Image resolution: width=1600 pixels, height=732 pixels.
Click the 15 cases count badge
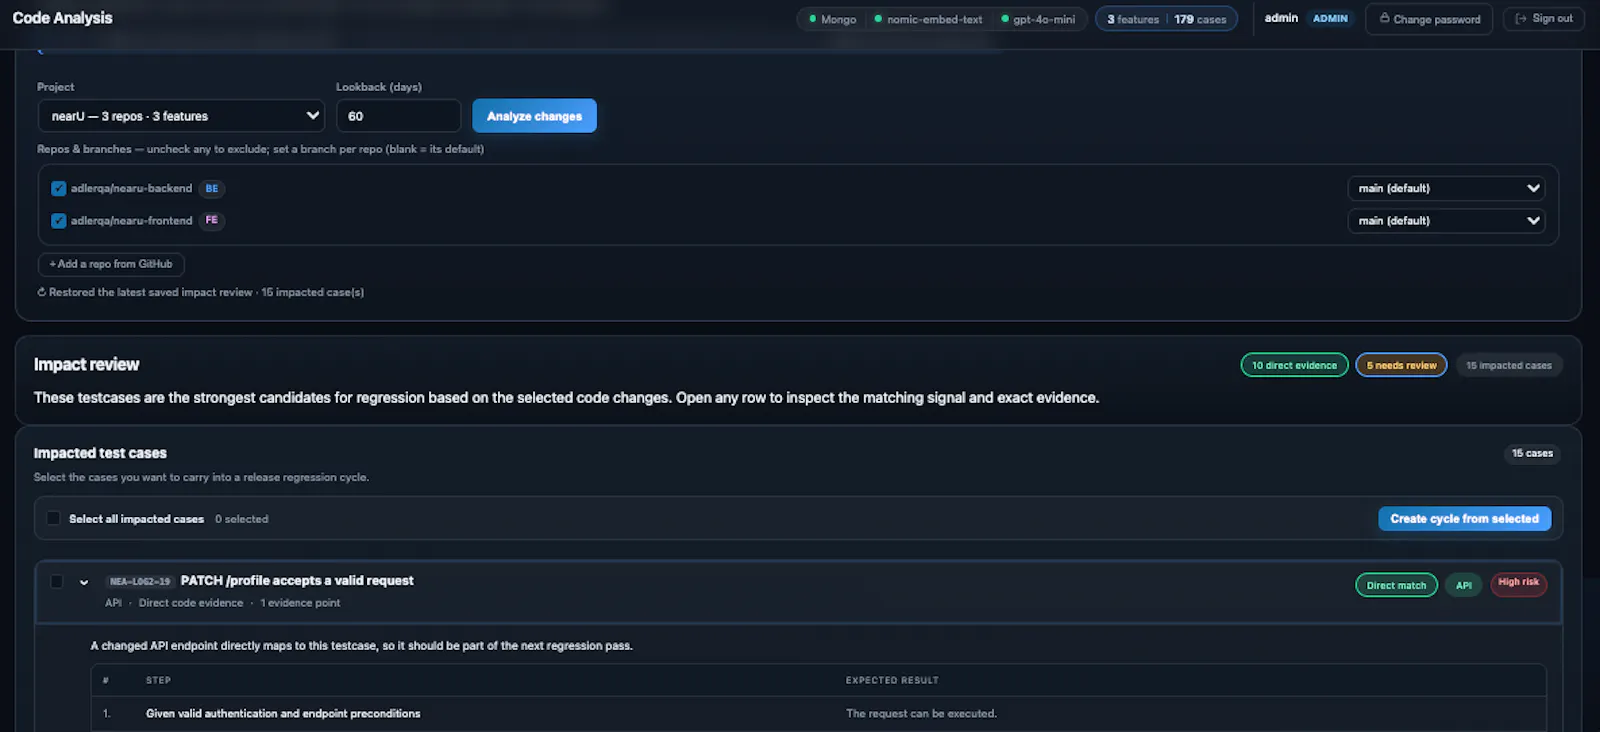click(1532, 453)
